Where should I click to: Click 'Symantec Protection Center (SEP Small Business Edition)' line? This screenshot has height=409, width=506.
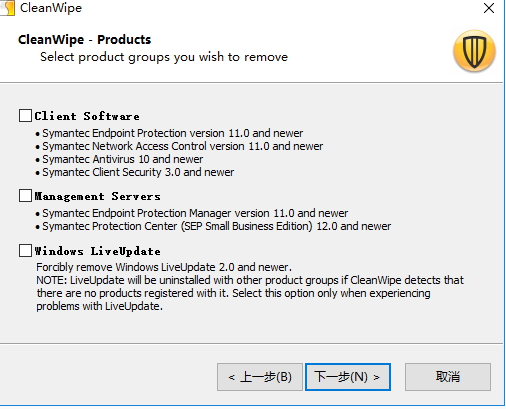(x=216, y=226)
